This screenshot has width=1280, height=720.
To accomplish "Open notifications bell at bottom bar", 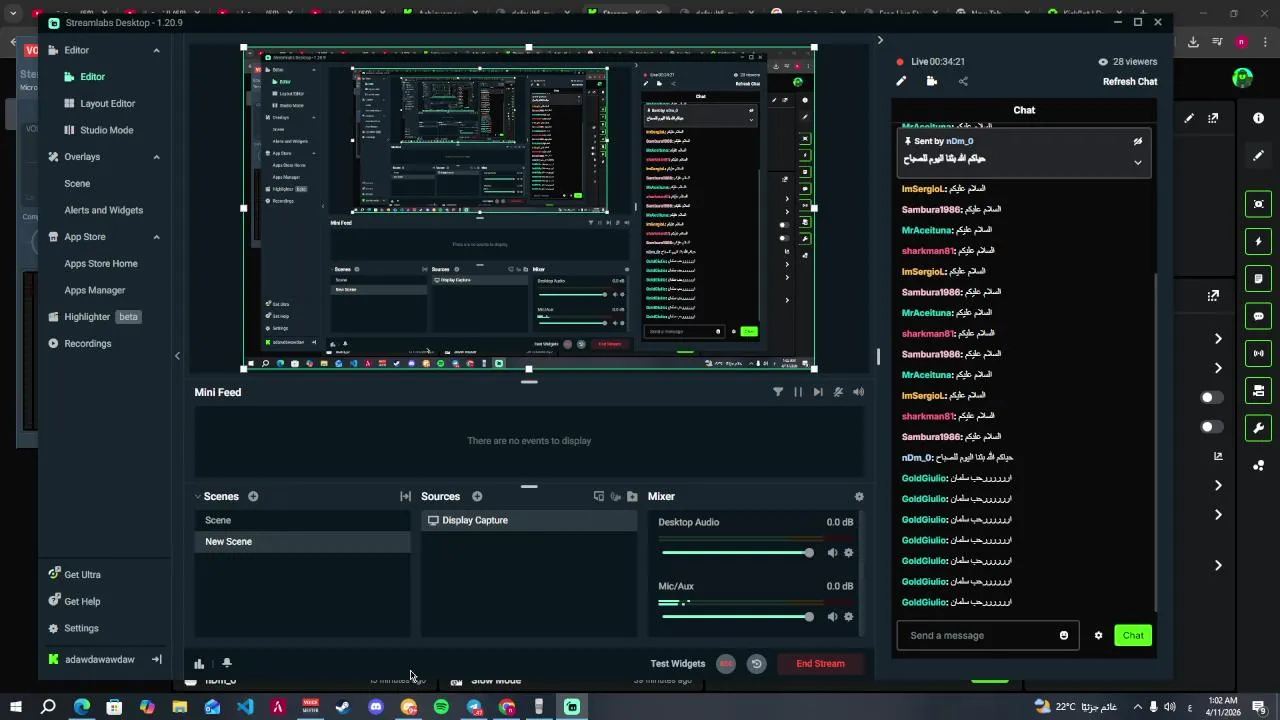I will [227, 663].
